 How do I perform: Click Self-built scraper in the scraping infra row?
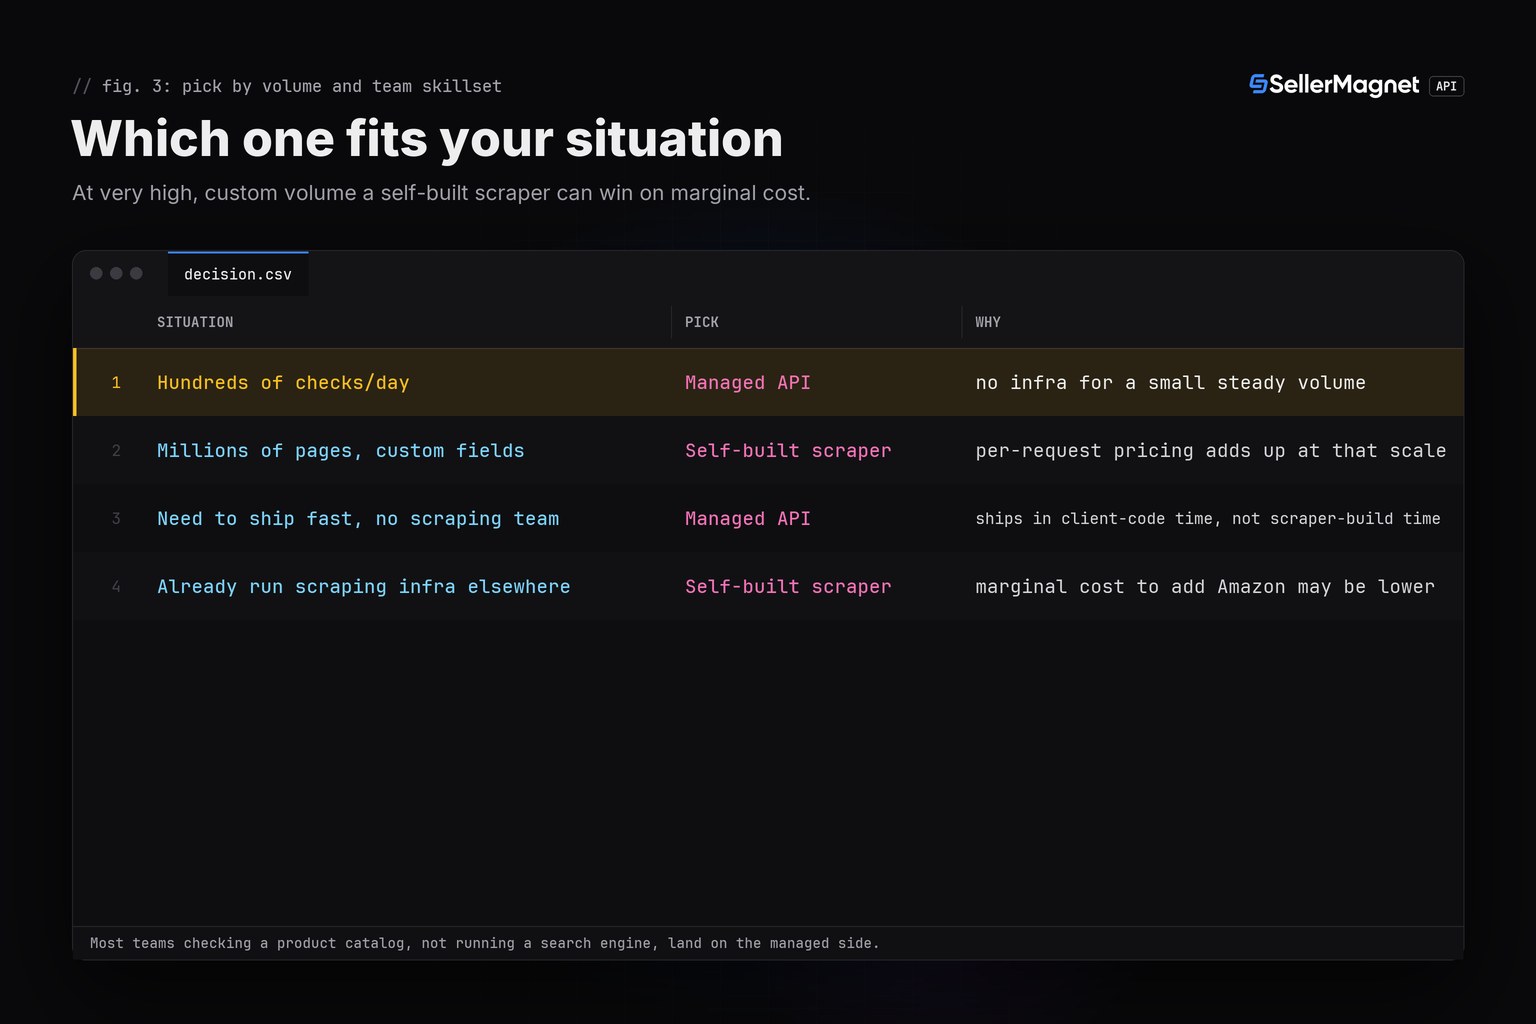coord(788,587)
